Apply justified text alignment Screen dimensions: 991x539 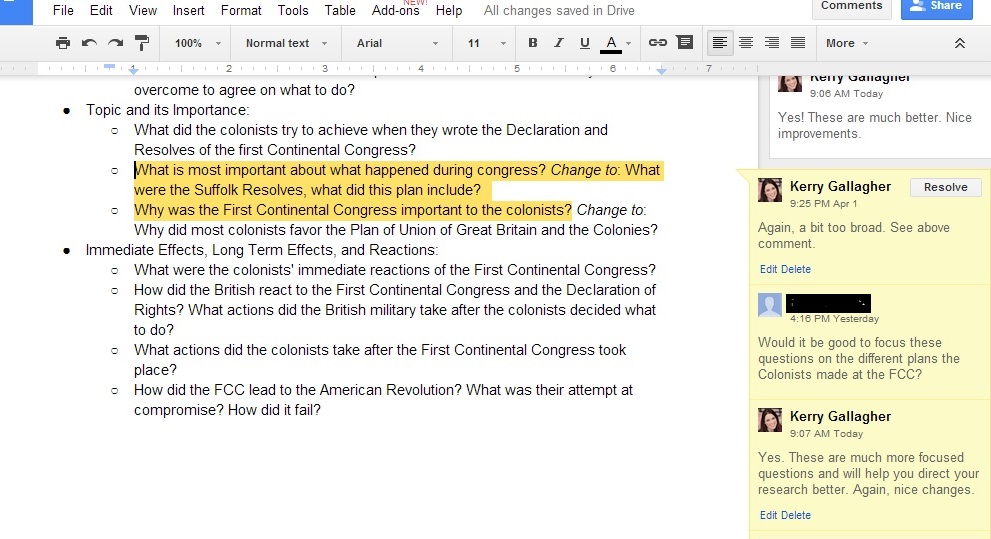pos(798,43)
